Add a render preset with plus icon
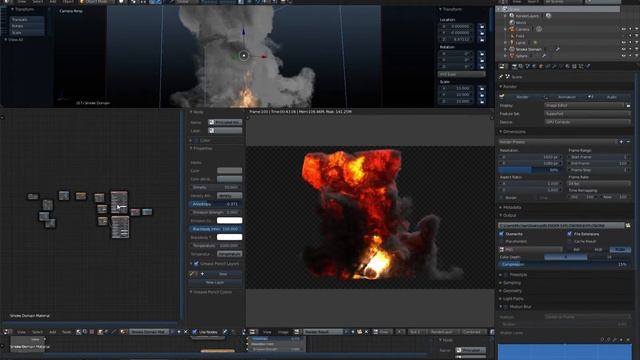Screen dimensions: 640x360 click(621, 142)
